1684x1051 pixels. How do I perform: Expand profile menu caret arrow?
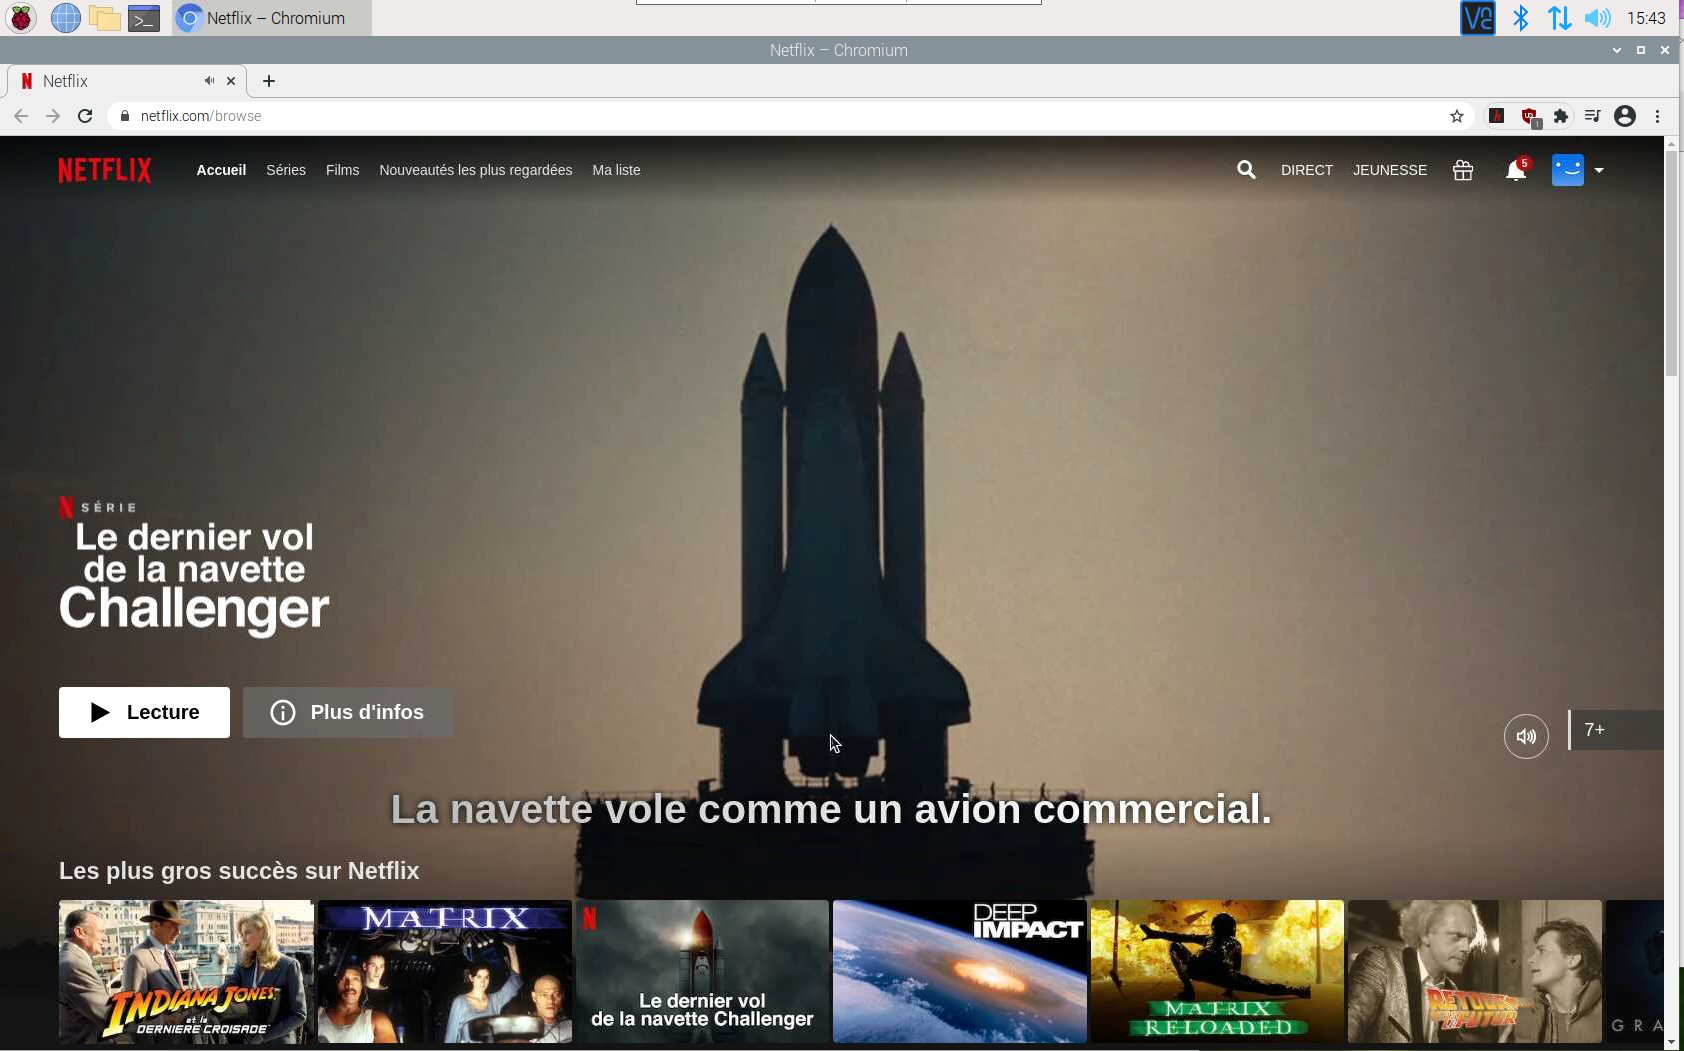pos(1599,171)
